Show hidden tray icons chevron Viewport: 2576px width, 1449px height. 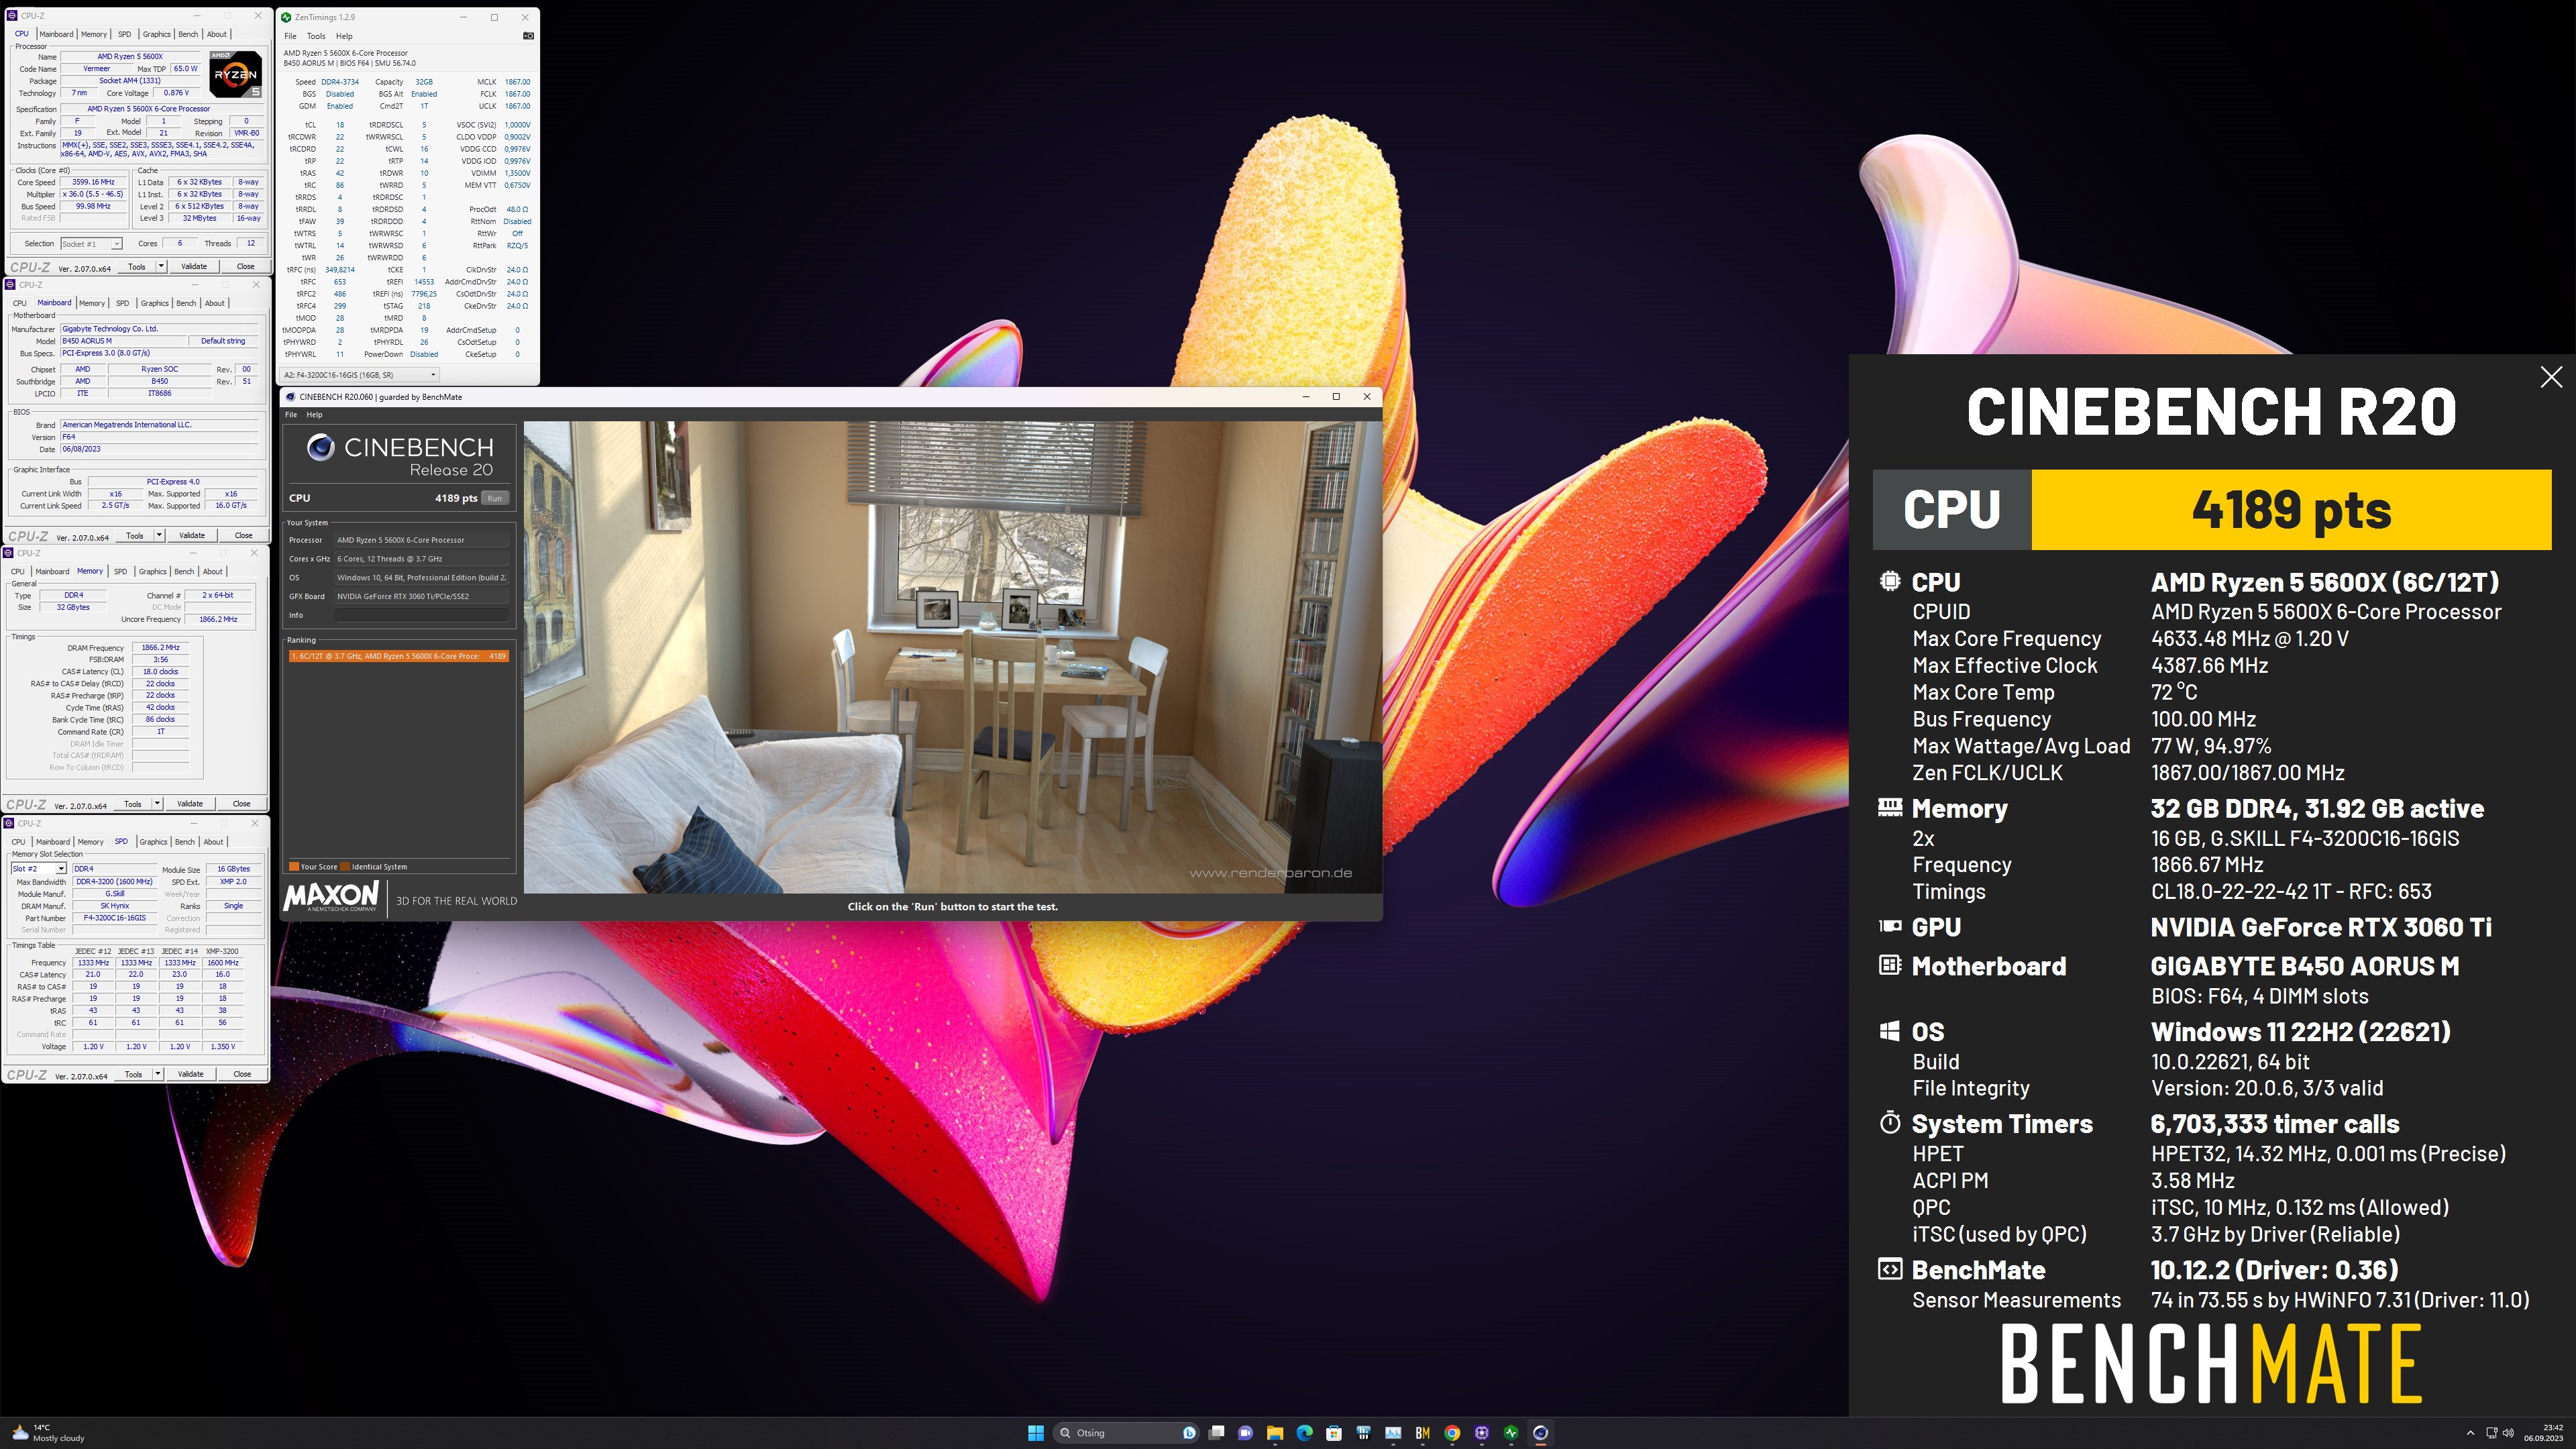2470,1432
